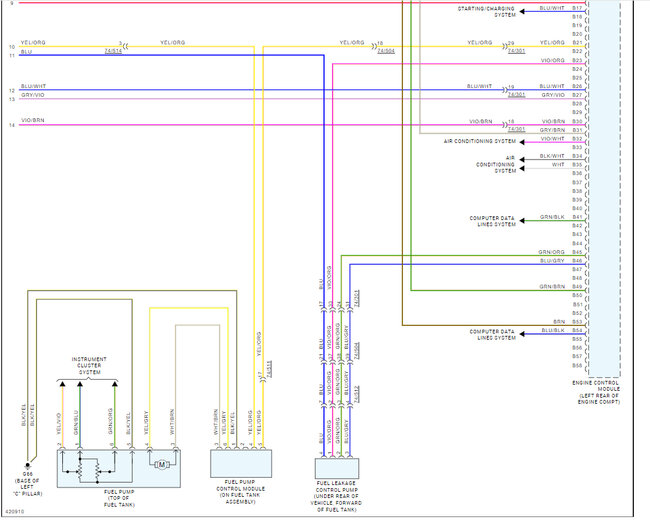650x522 pixels.
Task: Click the Fuel Leakage Control Pump component box
Action: tap(337, 469)
